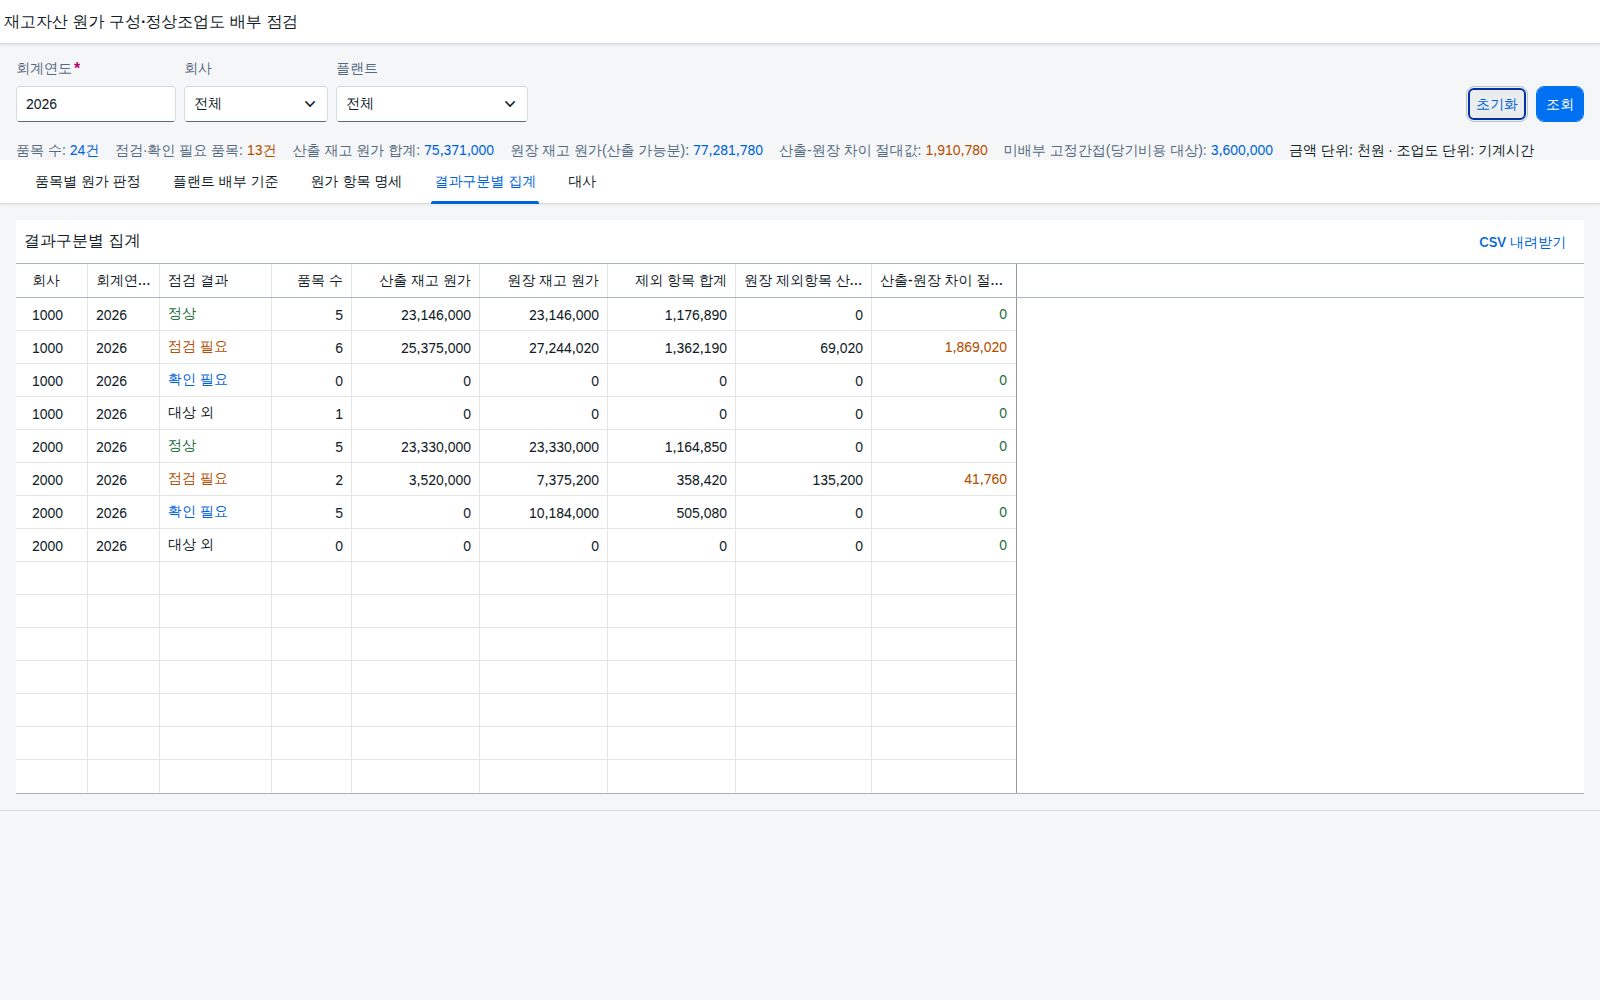Open the 플랜트 dropdown
Screen dimensions: 1600x1000
coord(431,104)
